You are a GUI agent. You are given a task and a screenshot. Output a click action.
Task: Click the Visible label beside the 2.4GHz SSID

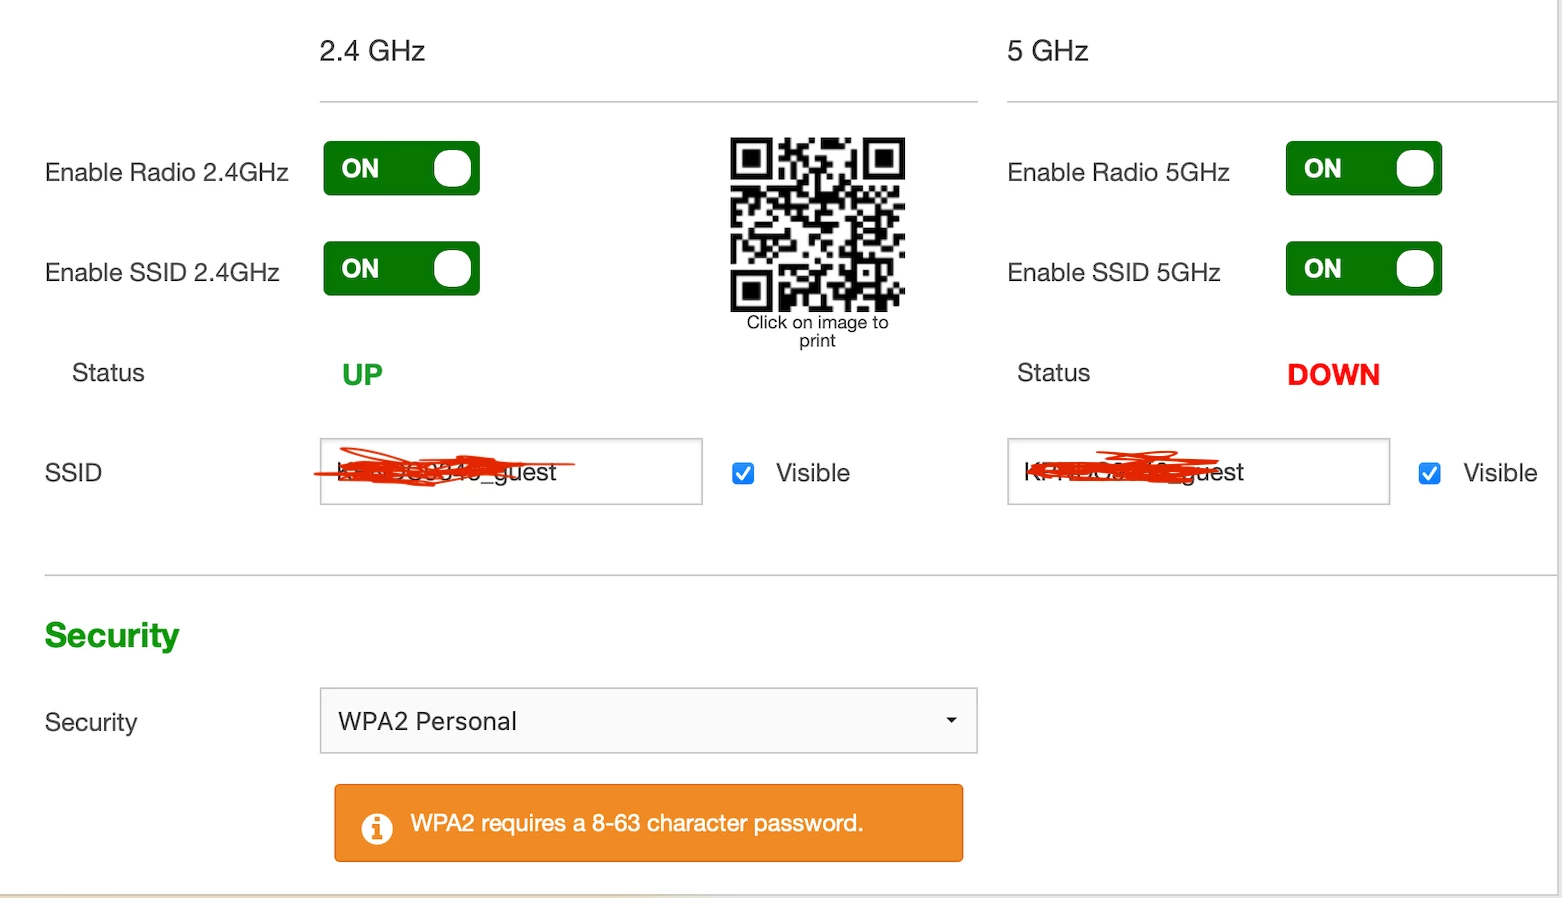tap(813, 473)
